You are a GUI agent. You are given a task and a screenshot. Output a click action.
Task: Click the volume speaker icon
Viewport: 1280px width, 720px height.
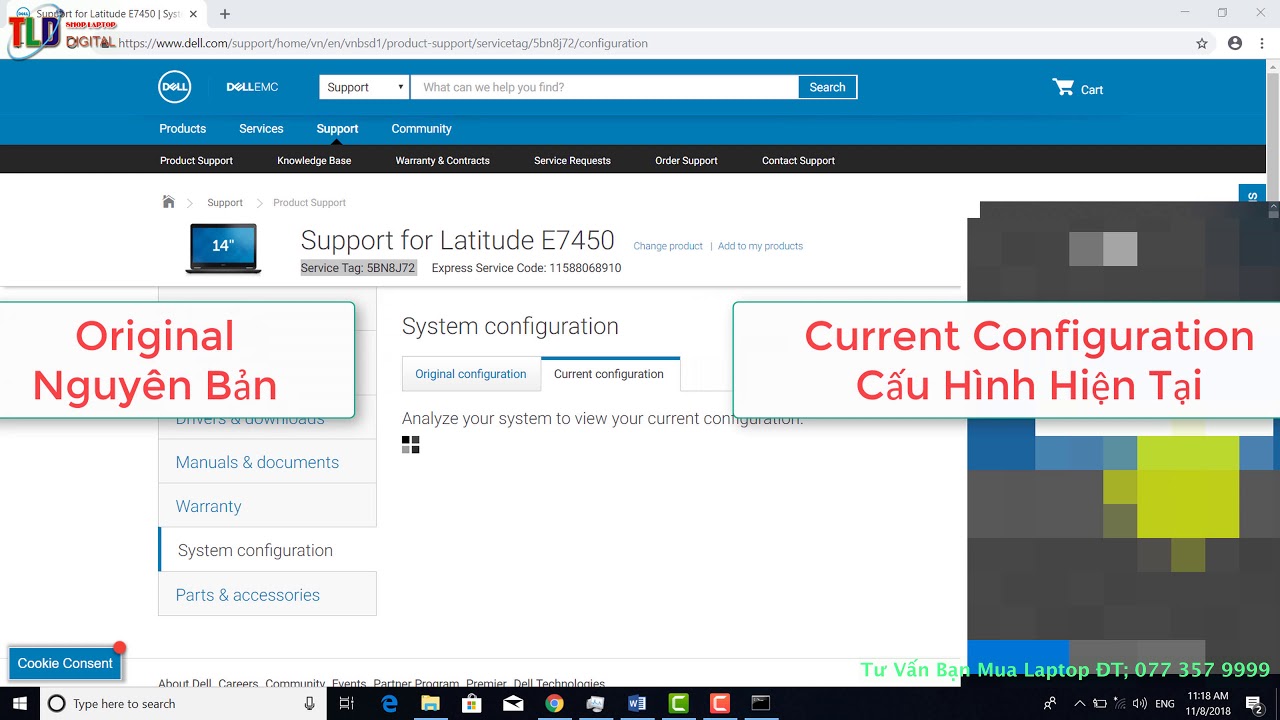tap(1139, 704)
